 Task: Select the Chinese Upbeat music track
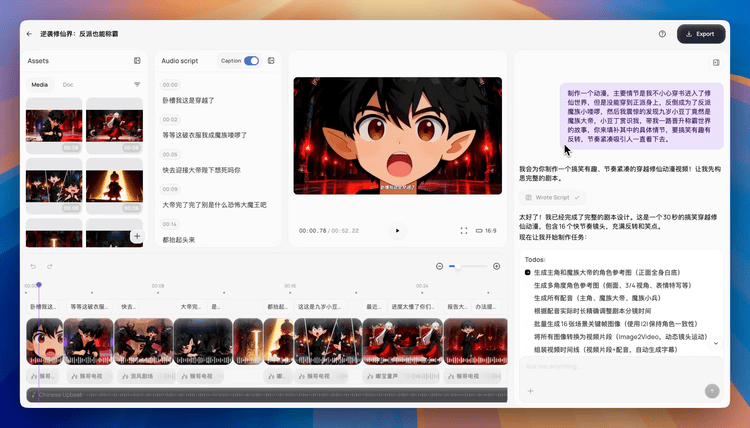tap(266, 395)
